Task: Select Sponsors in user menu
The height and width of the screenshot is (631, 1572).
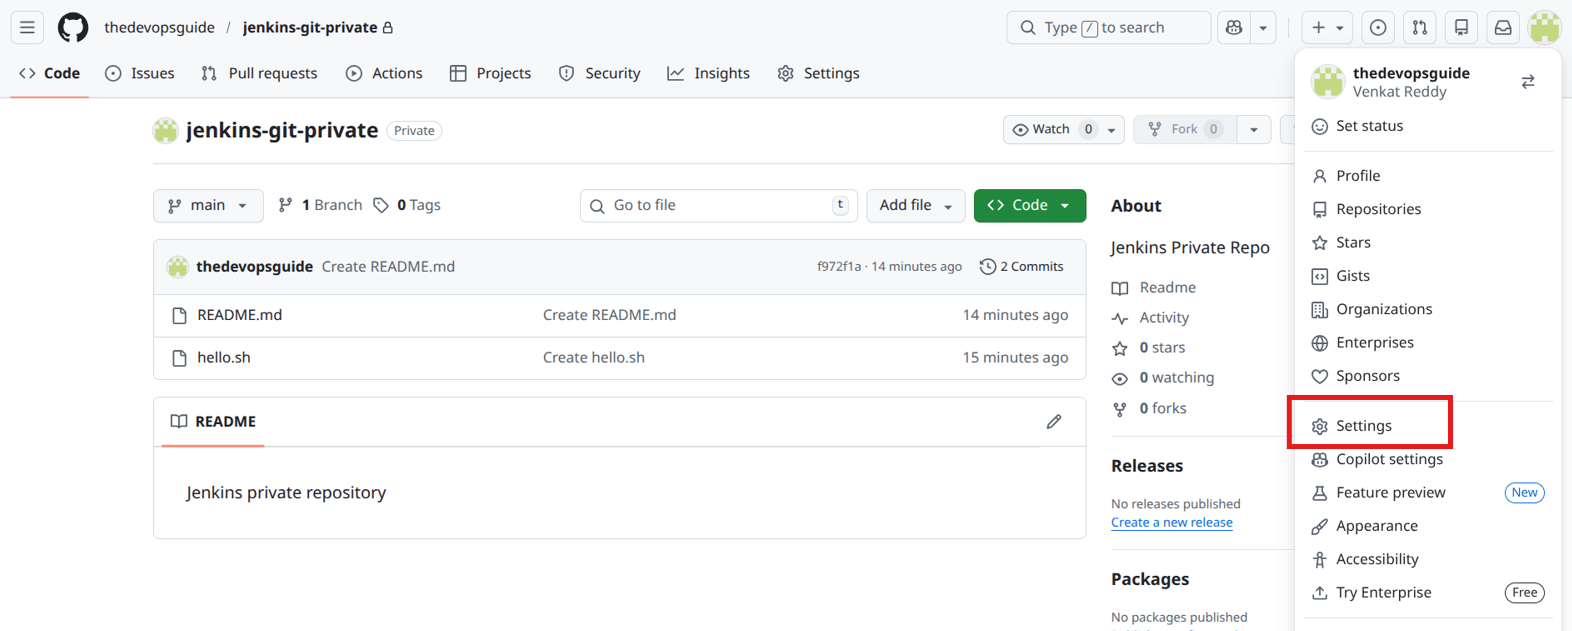Action: 1428,376
